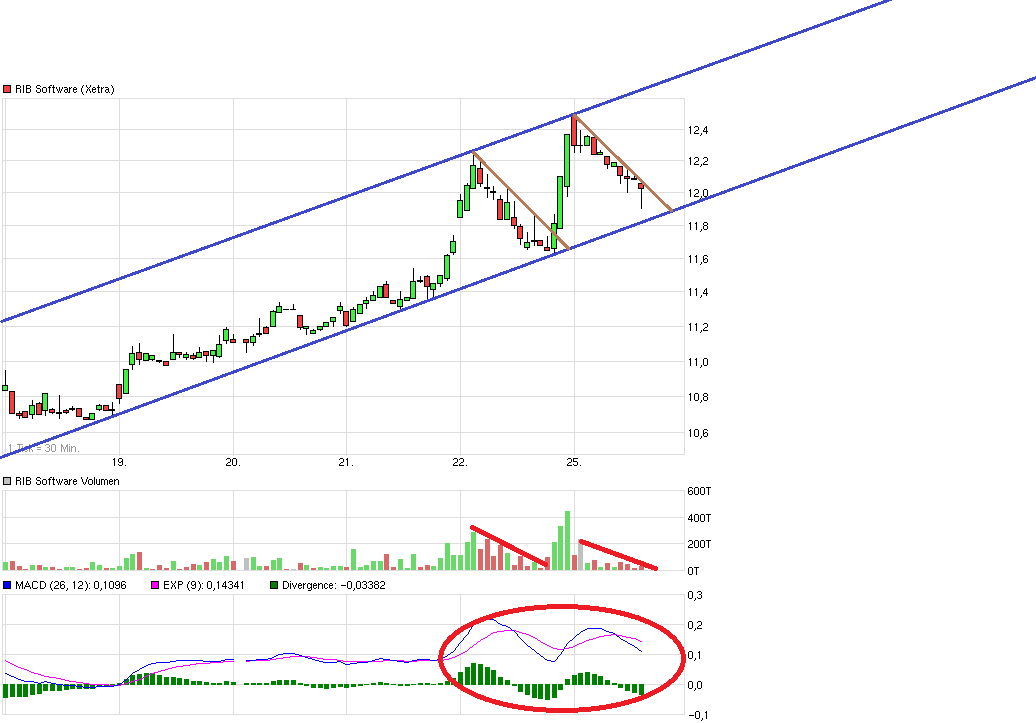This screenshot has height=723, width=1036.
Task: Click the gray RIB Software Volumen legend square
Action: tap(8, 481)
